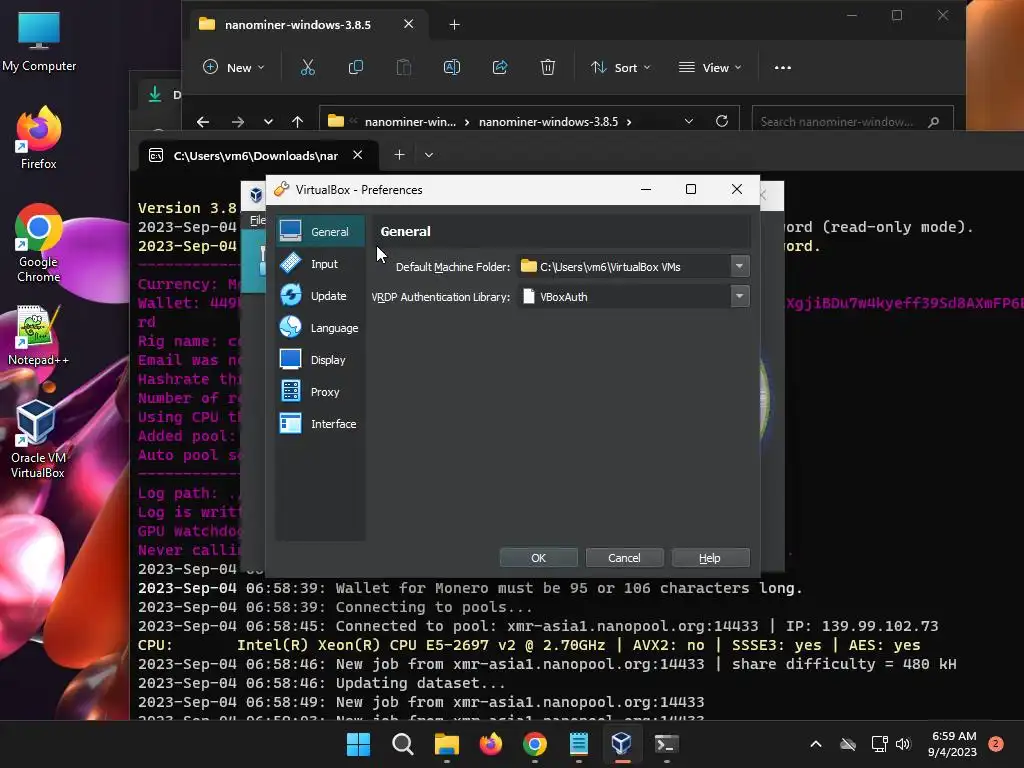Viewport: 1024px width, 768px height.
Task: Click Paste icon in File Explorer toolbar
Action: tap(404, 67)
